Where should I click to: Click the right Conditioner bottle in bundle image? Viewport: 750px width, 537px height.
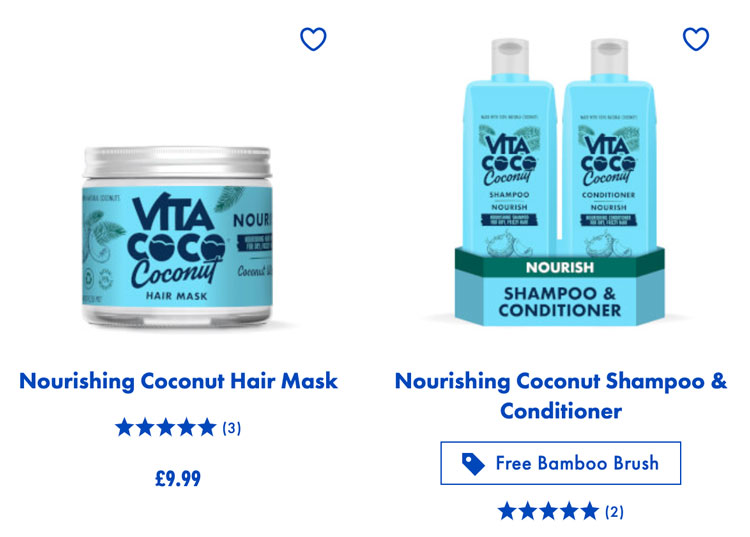[x=608, y=146]
